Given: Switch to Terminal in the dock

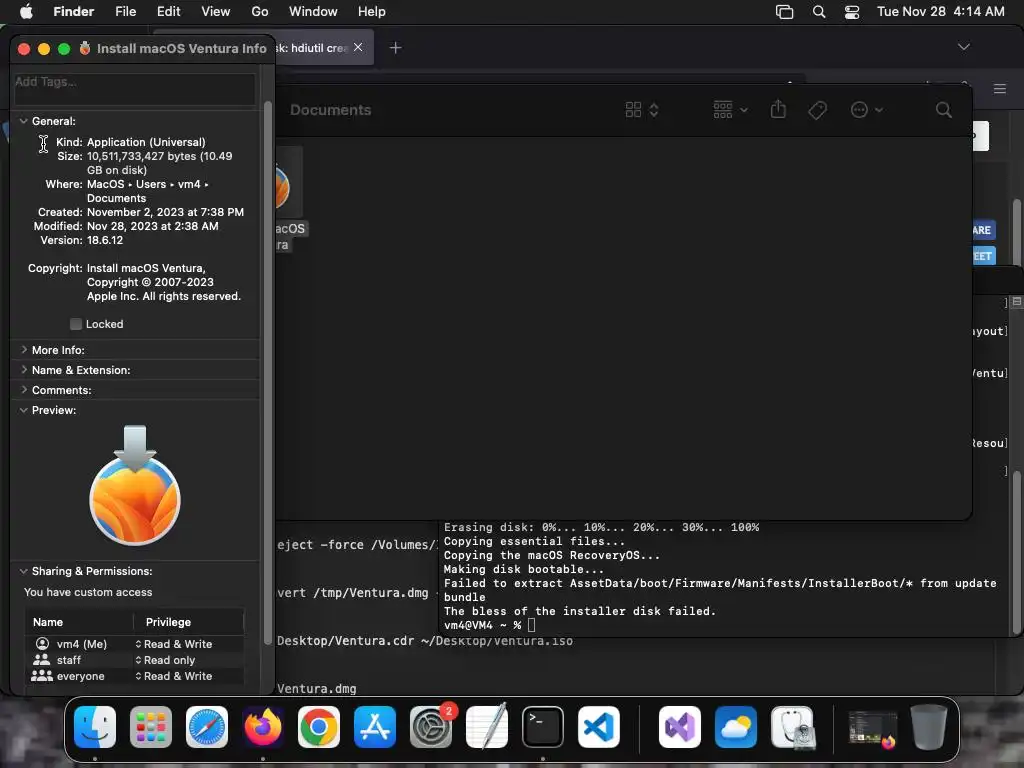Looking at the screenshot, I should tap(543, 727).
